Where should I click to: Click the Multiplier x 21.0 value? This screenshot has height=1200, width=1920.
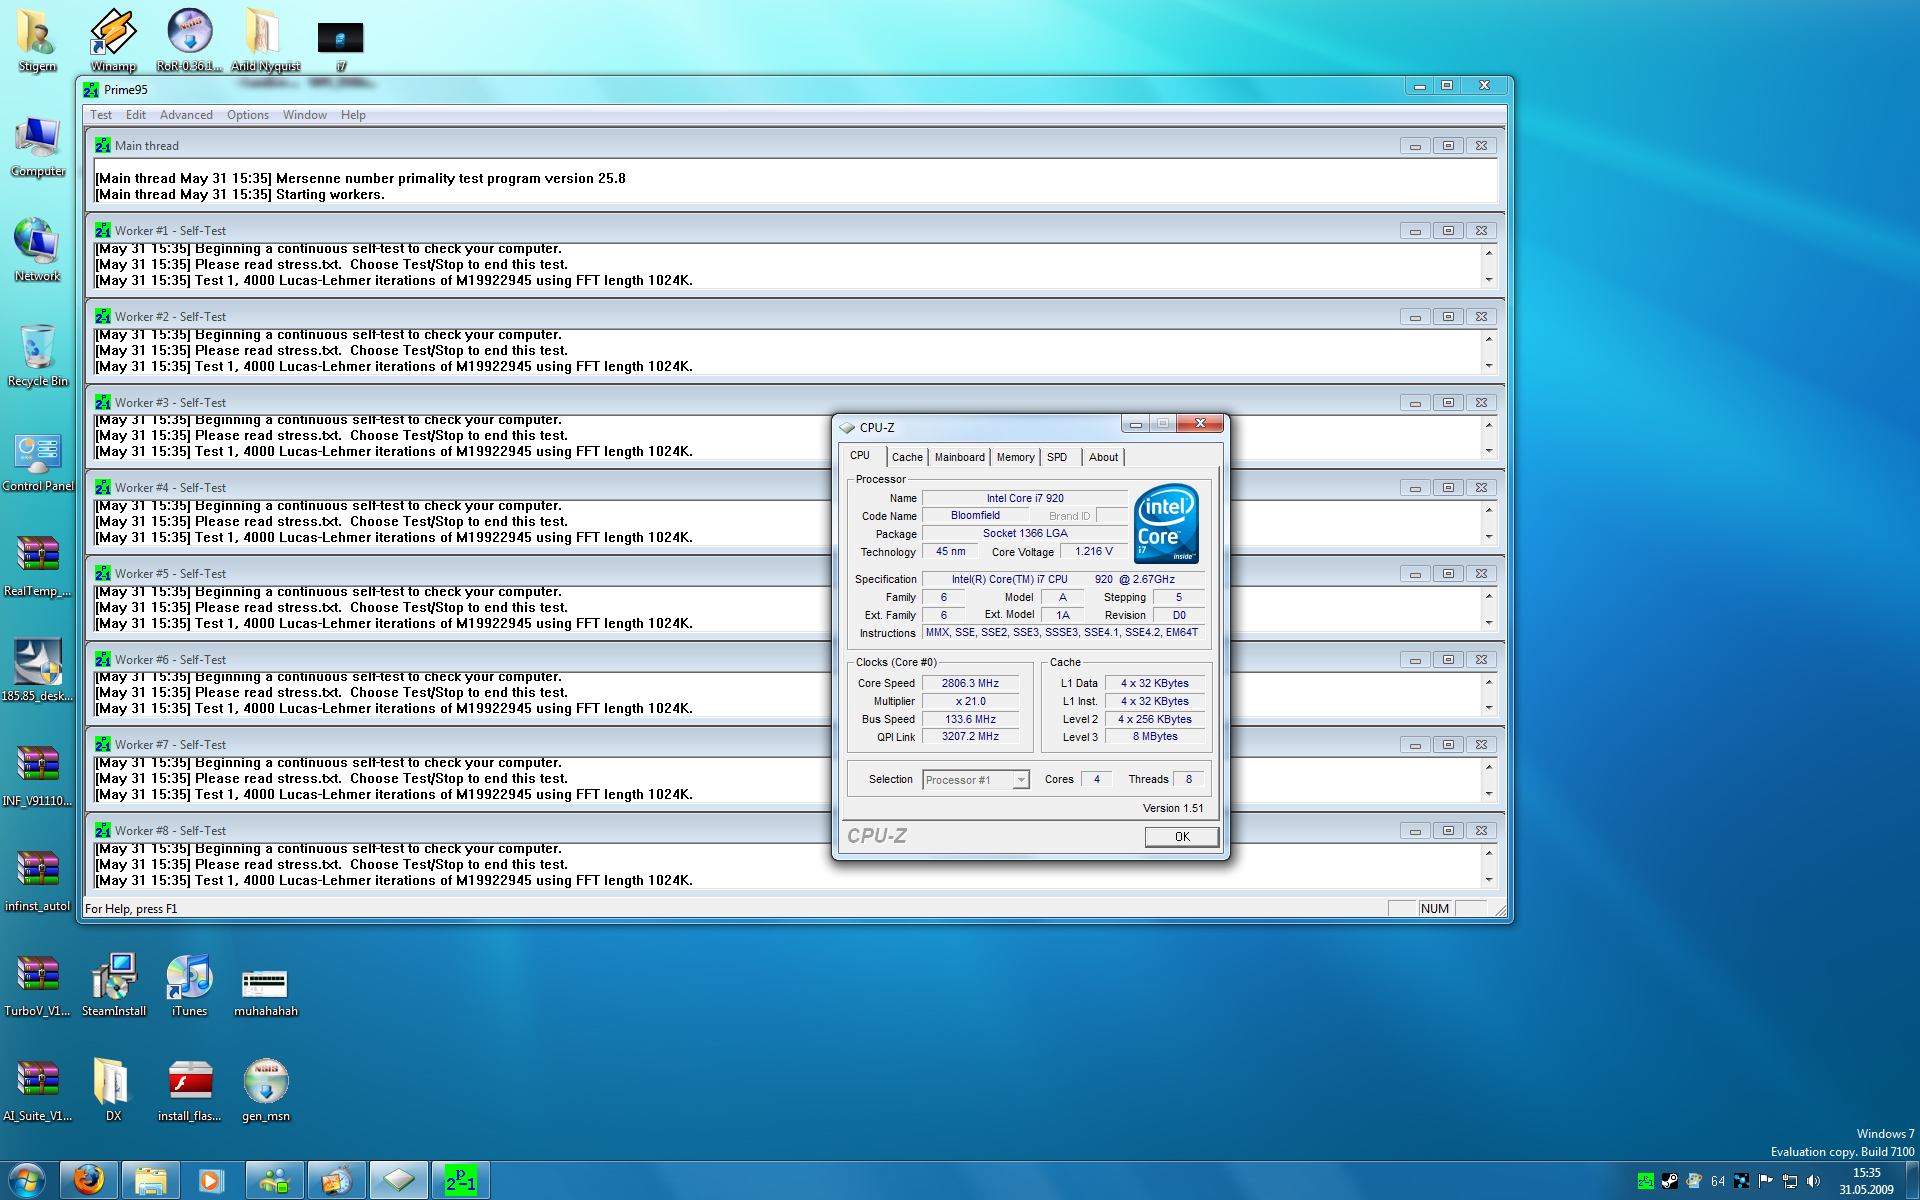click(970, 701)
